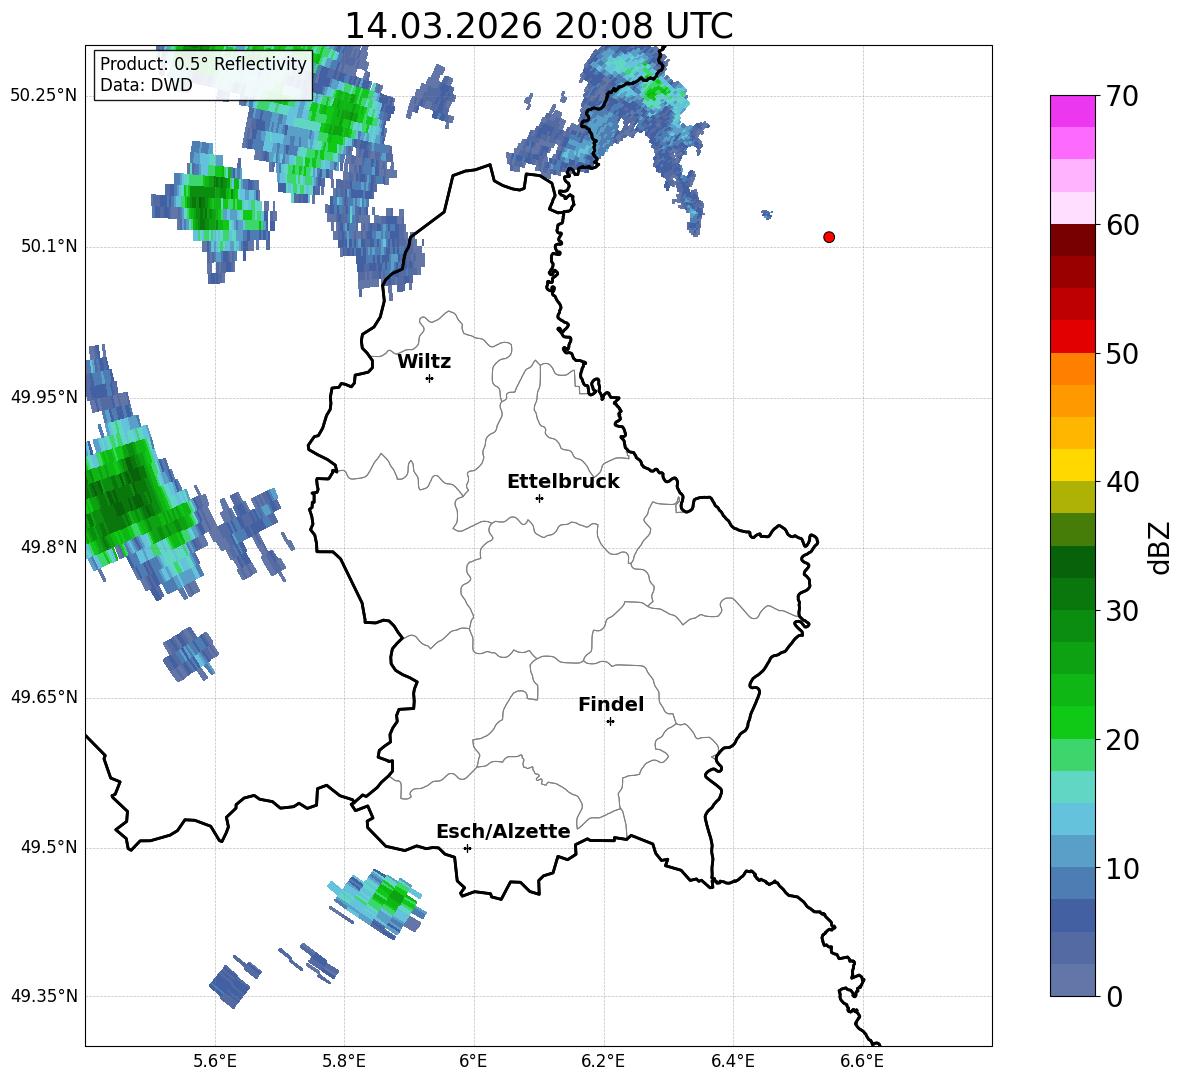The height and width of the screenshot is (1081, 1184).
Task: Click the 6.6°E longitude label
Action: pyautogui.click(x=862, y=1061)
